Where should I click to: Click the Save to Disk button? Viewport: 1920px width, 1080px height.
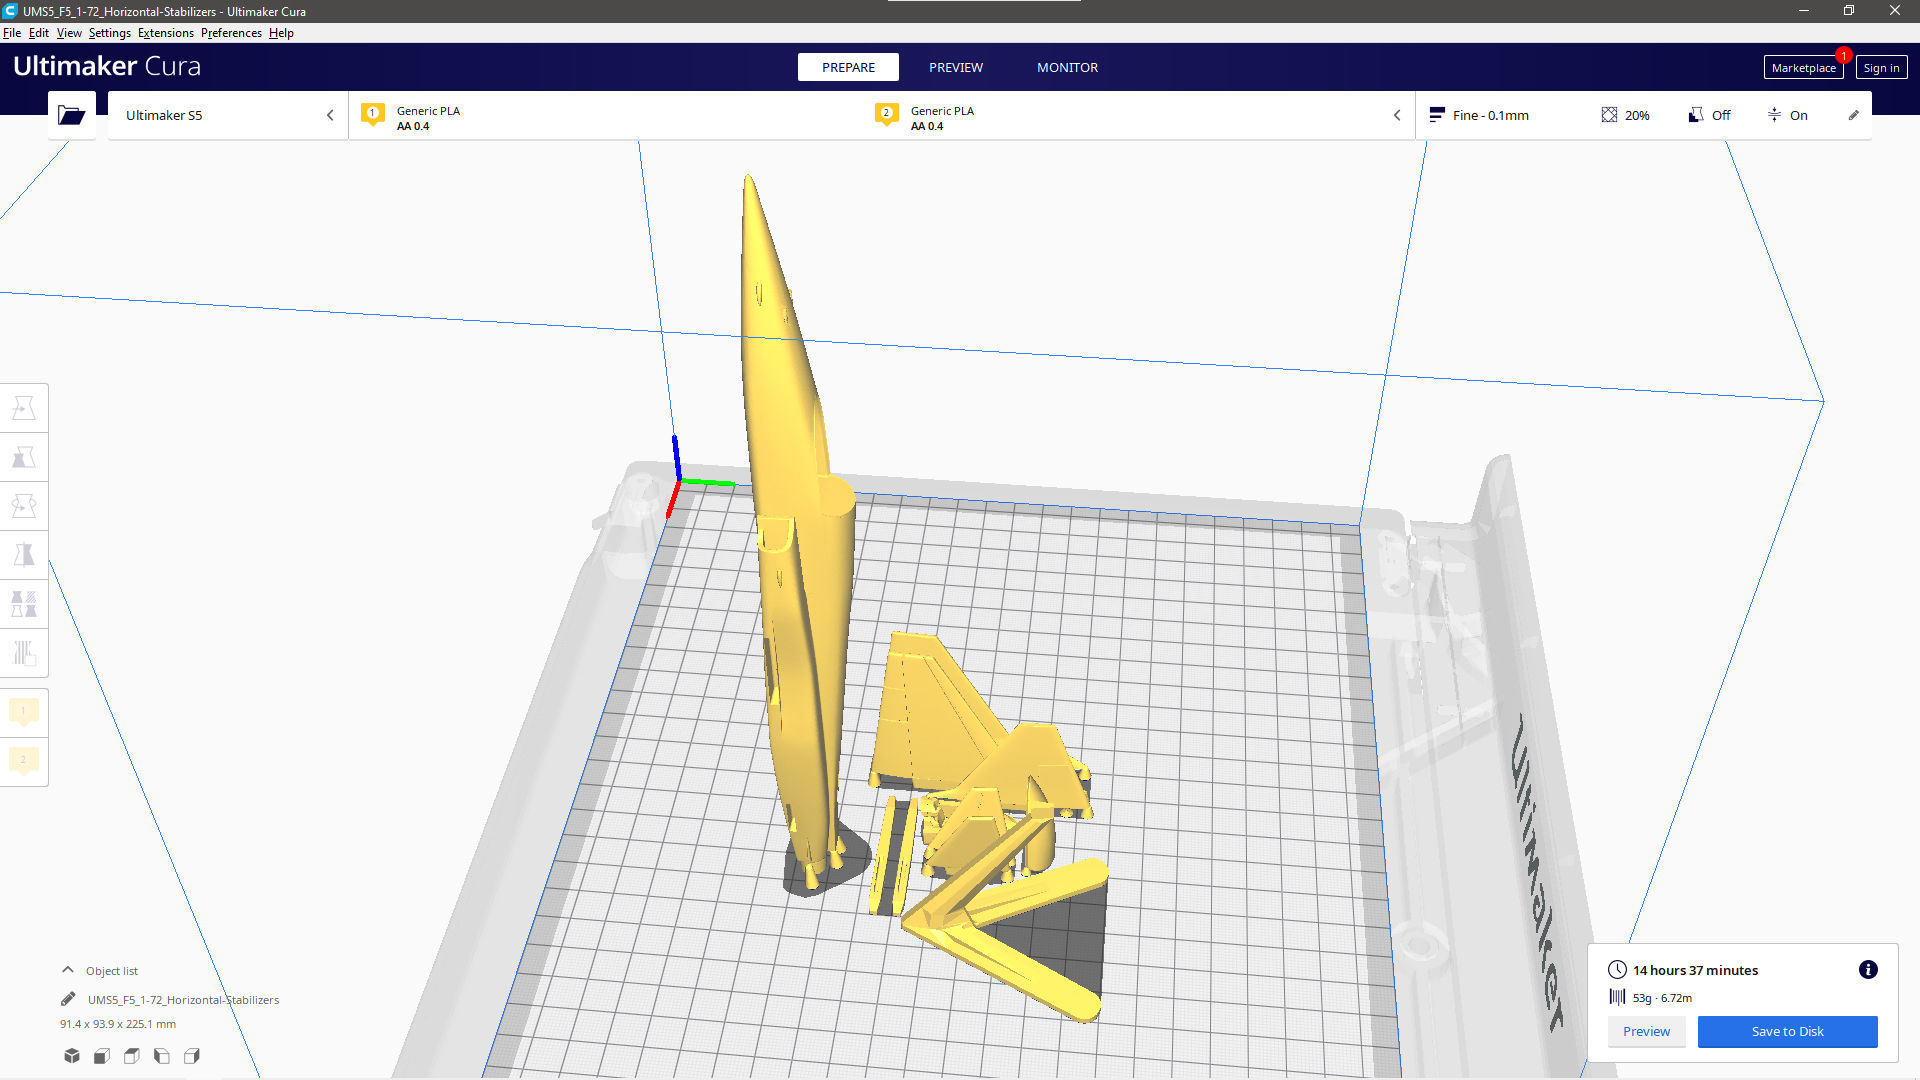click(x=1787, y=1031)
